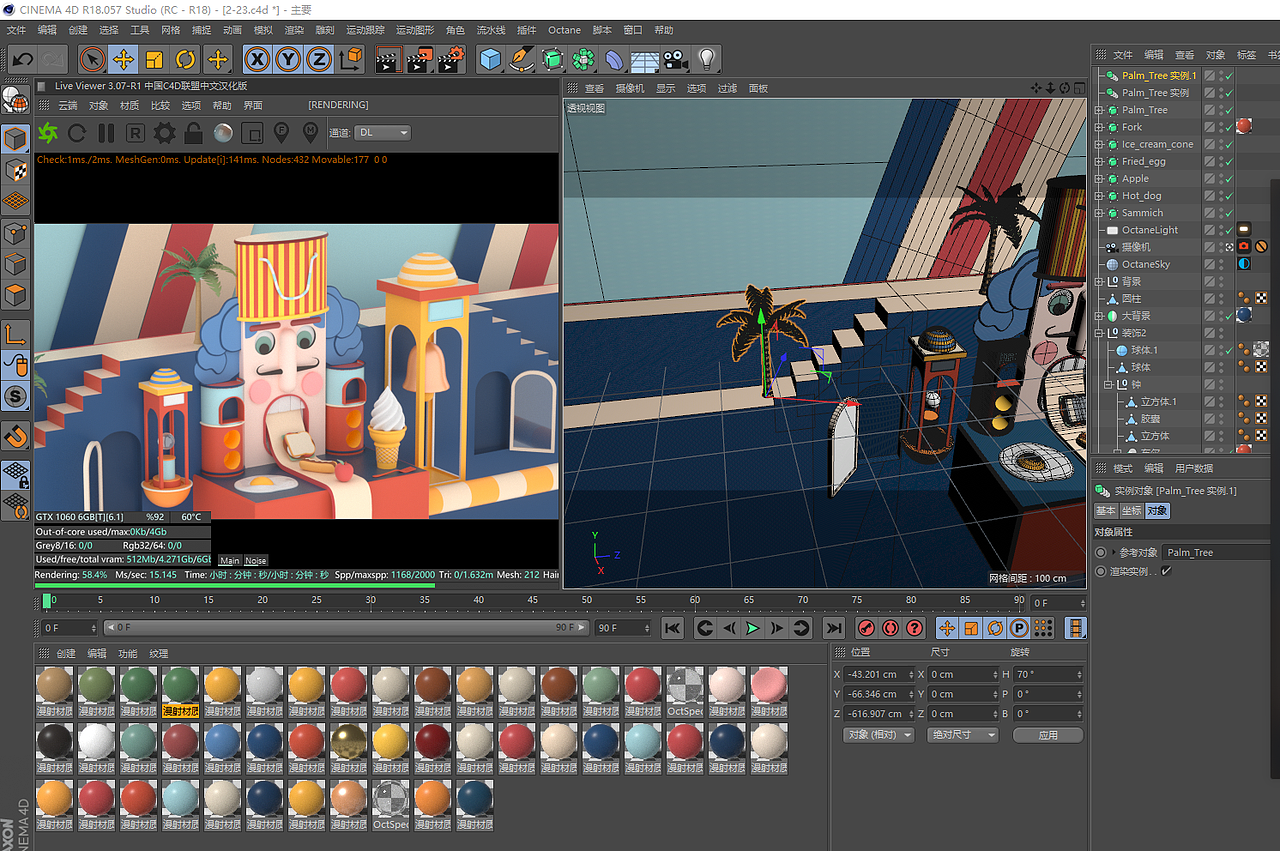Toggle the Apple object enabled checkmark
Image resolution: width=1280 pixels, height=851 pixels.
point(1228,179)
